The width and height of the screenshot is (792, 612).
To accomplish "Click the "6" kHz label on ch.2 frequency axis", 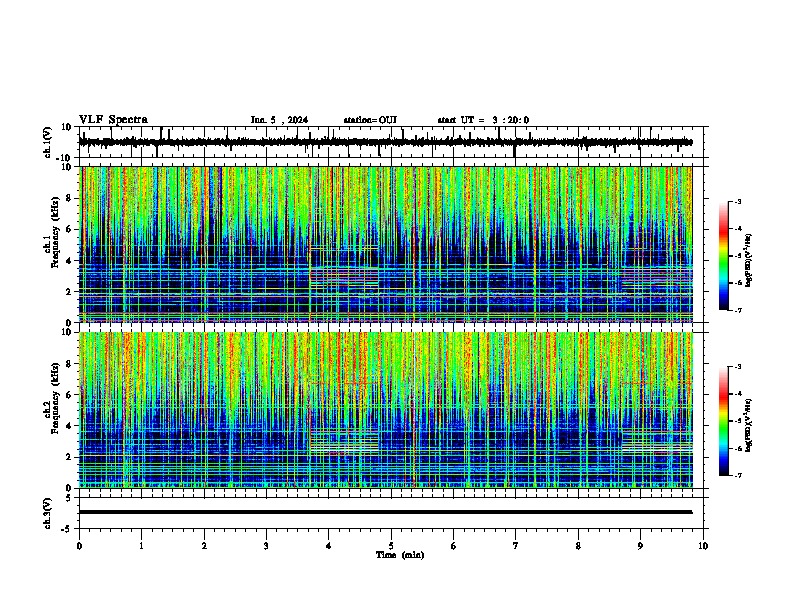I will (69, 395).
